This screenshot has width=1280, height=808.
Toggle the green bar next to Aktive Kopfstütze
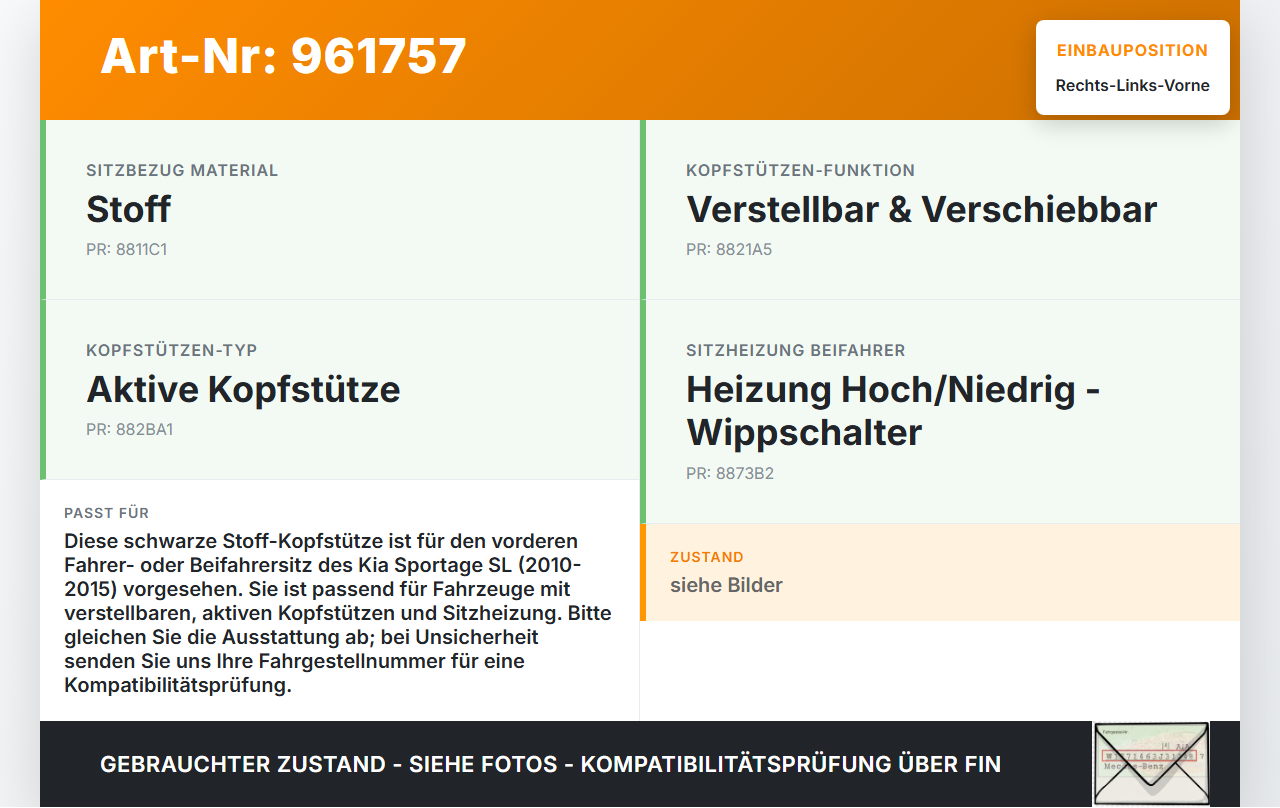(42, 389)
